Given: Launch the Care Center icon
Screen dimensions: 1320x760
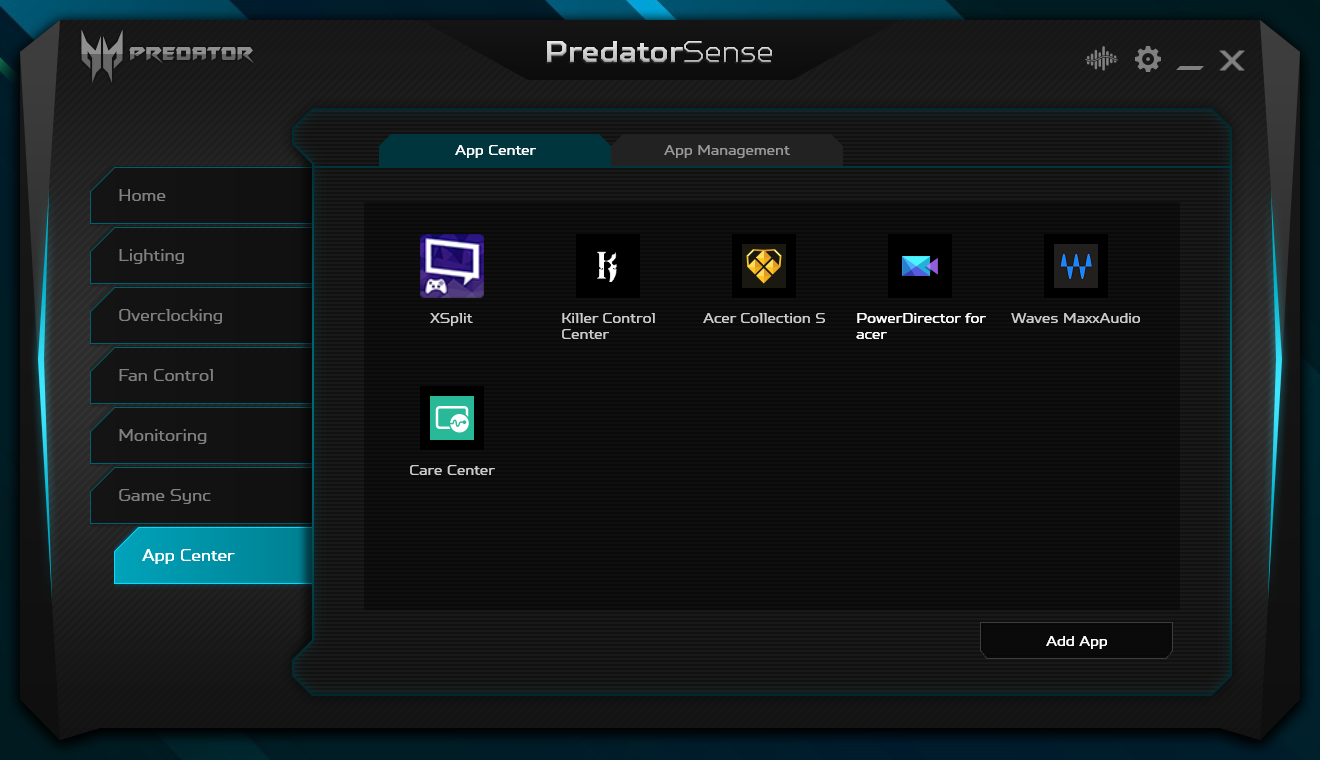Looking at the screenshot, I should point(451,418).
